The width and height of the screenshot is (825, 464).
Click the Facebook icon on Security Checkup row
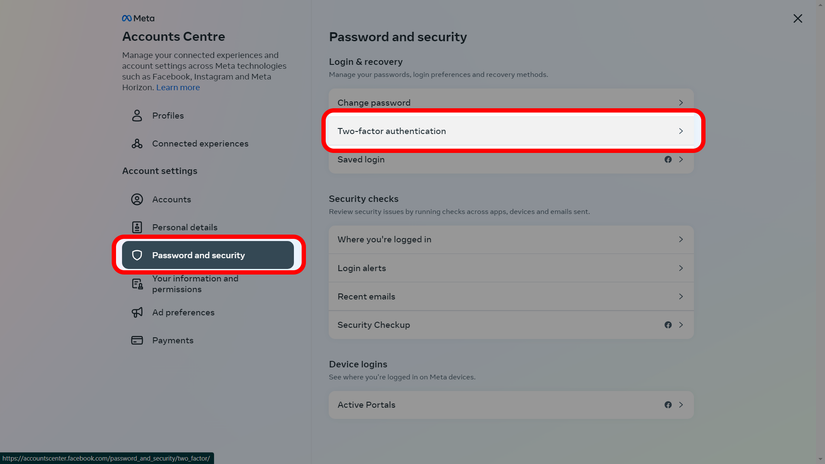pyautogui.click(x=668, y=325)
